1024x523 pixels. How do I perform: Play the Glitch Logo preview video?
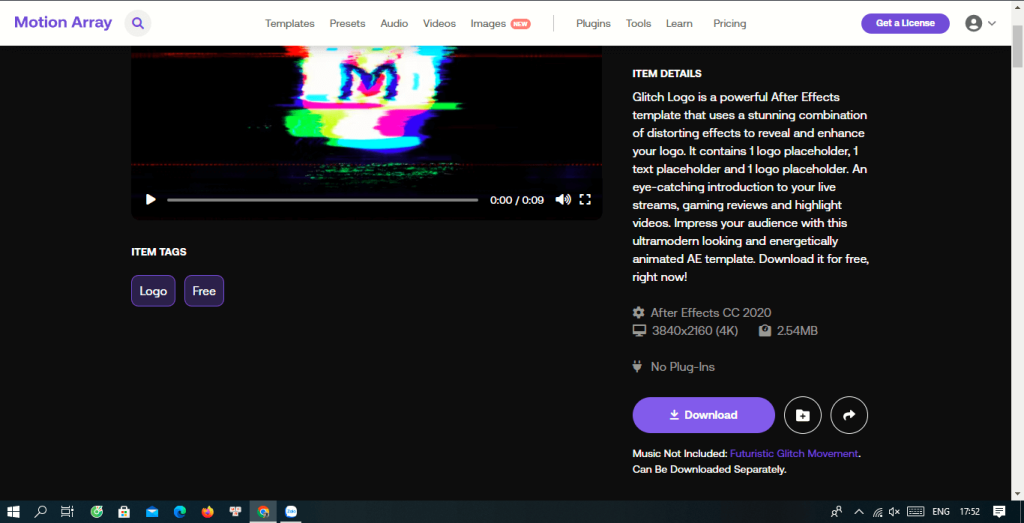click(151, 199)
